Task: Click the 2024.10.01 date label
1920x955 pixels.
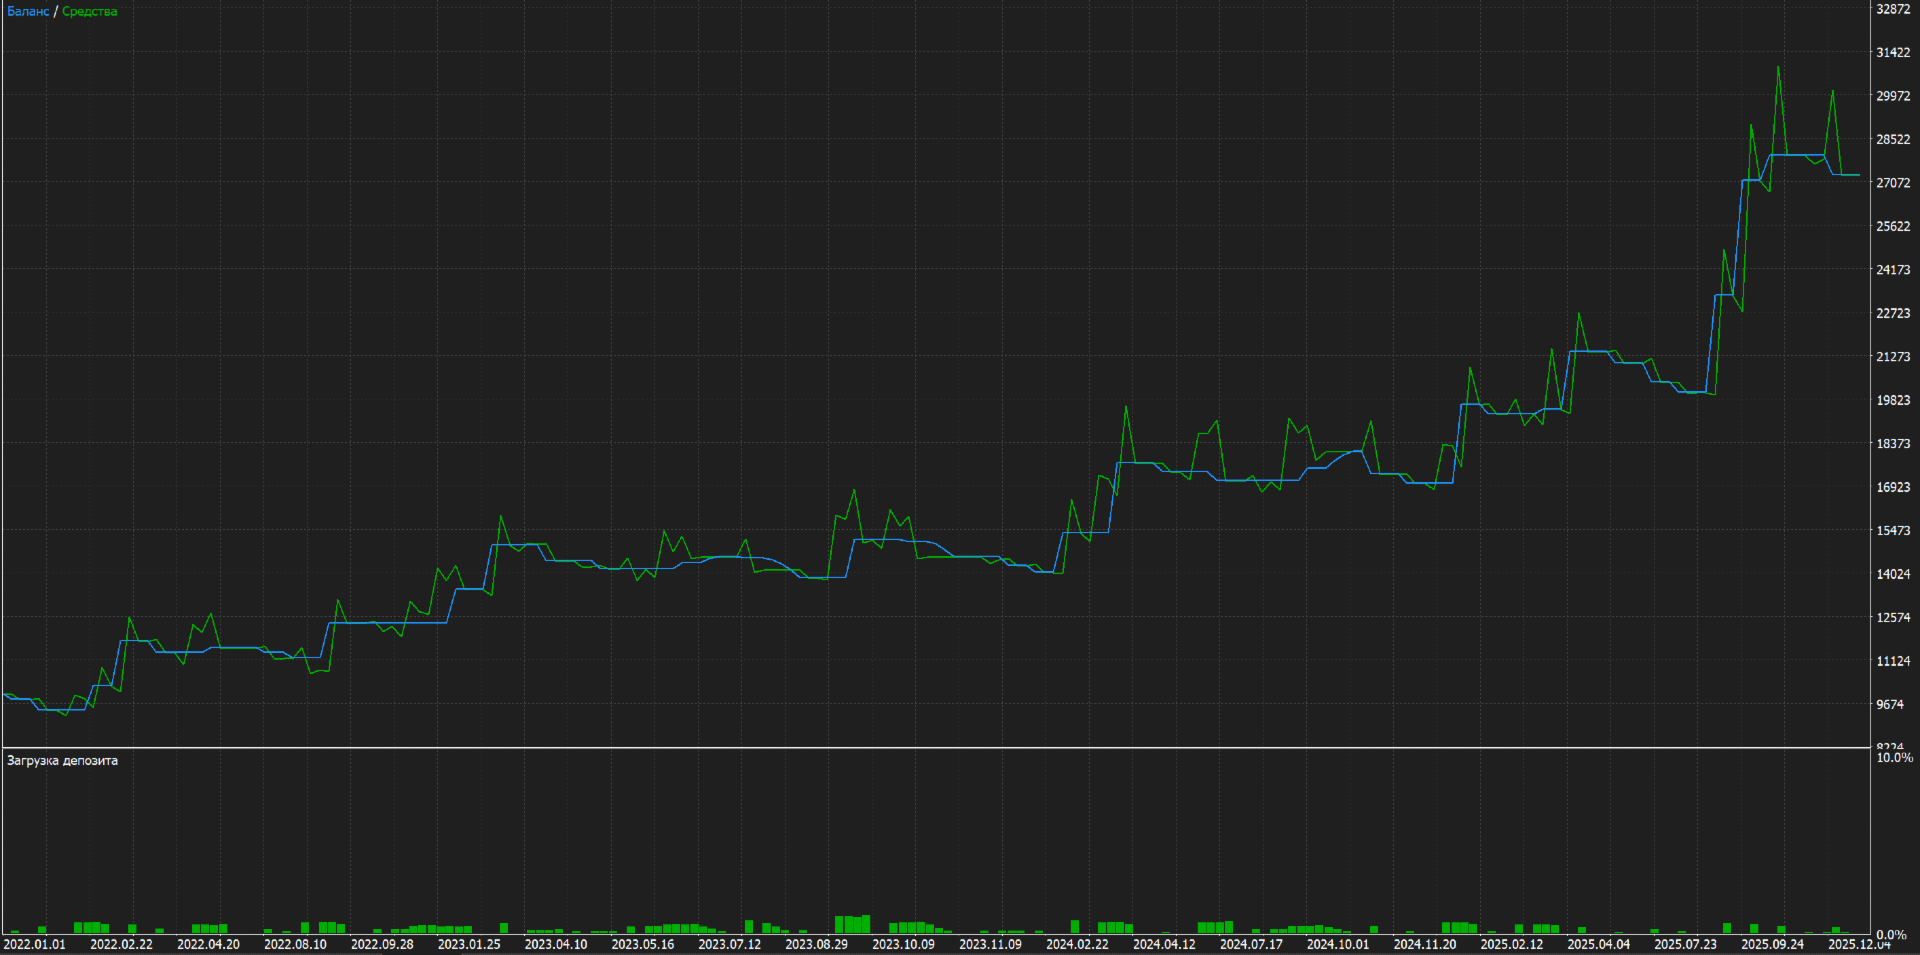Action: pyautogui.click(x=1339, y=945)
